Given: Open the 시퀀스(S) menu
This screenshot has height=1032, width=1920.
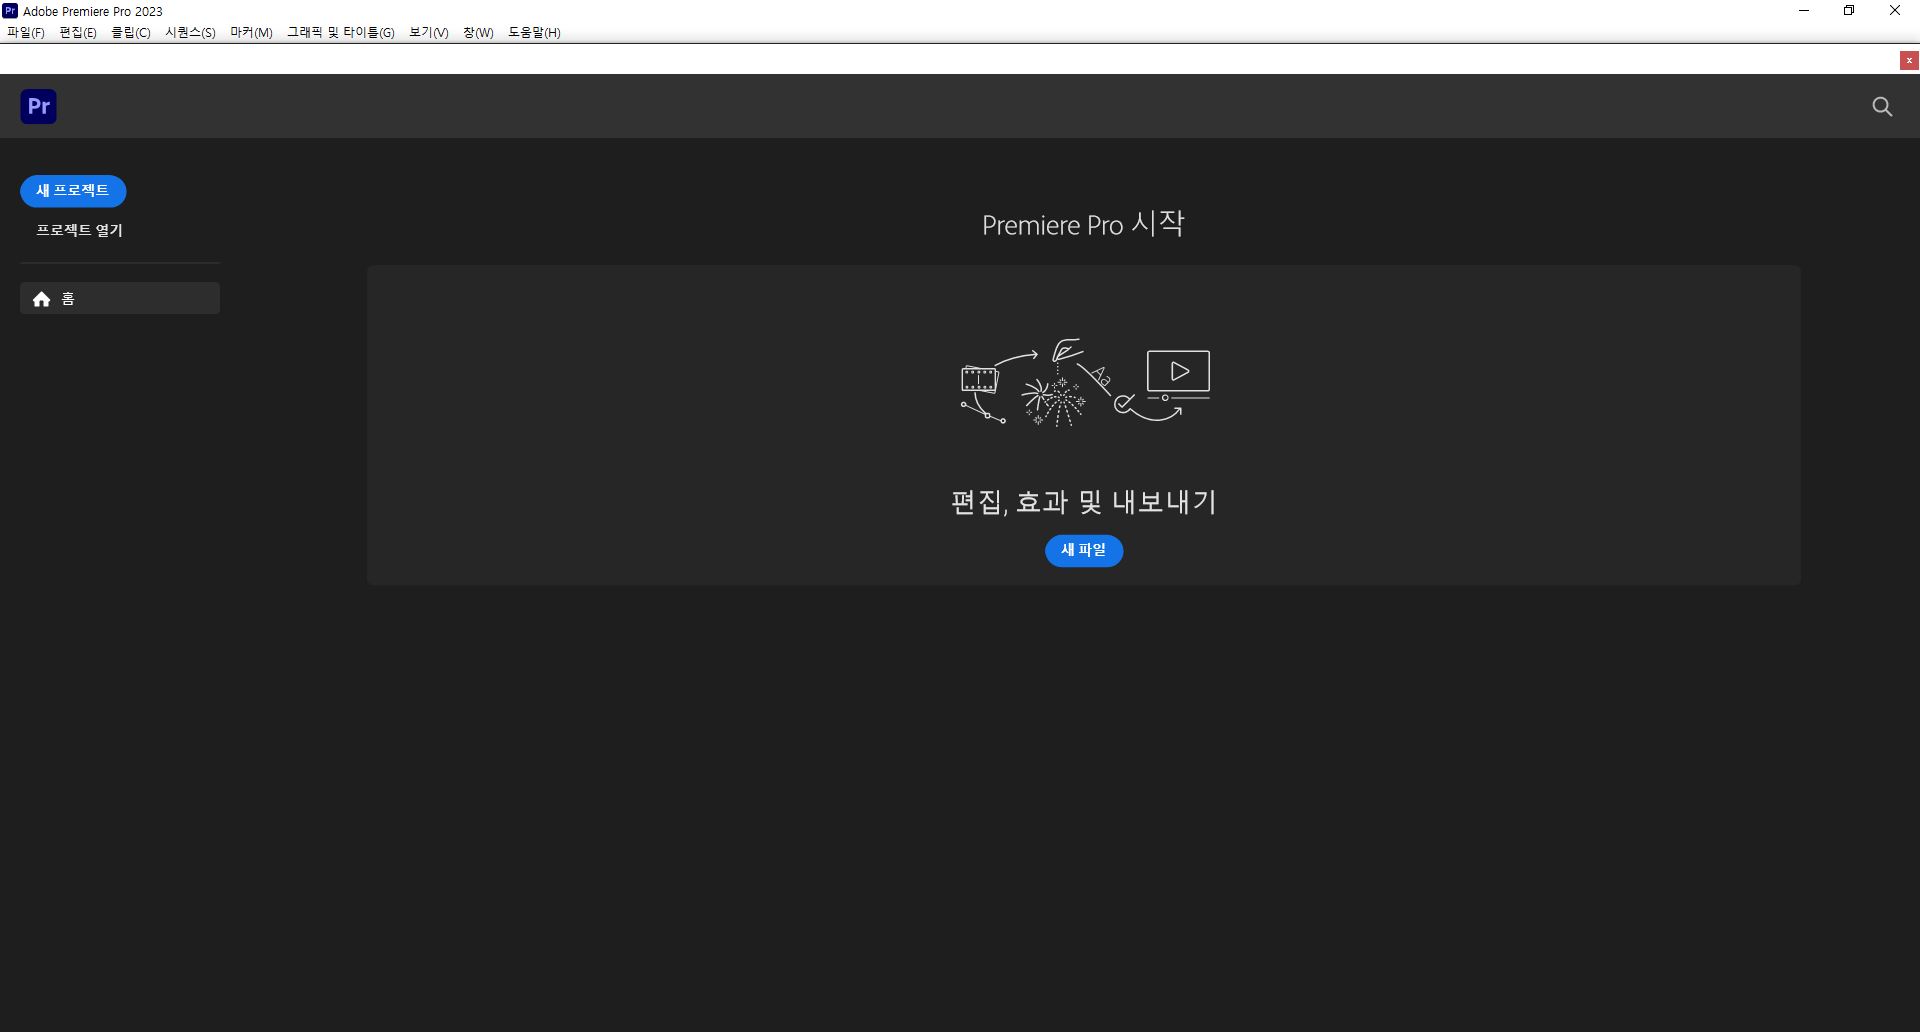Looking at the screenshot, I should tap(190, 32).
